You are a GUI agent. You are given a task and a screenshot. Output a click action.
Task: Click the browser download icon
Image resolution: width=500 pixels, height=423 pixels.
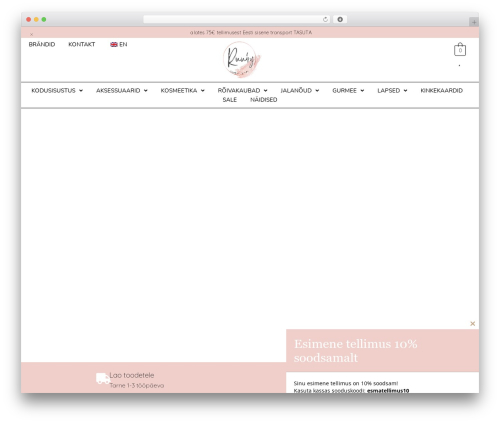pos(340,19)
